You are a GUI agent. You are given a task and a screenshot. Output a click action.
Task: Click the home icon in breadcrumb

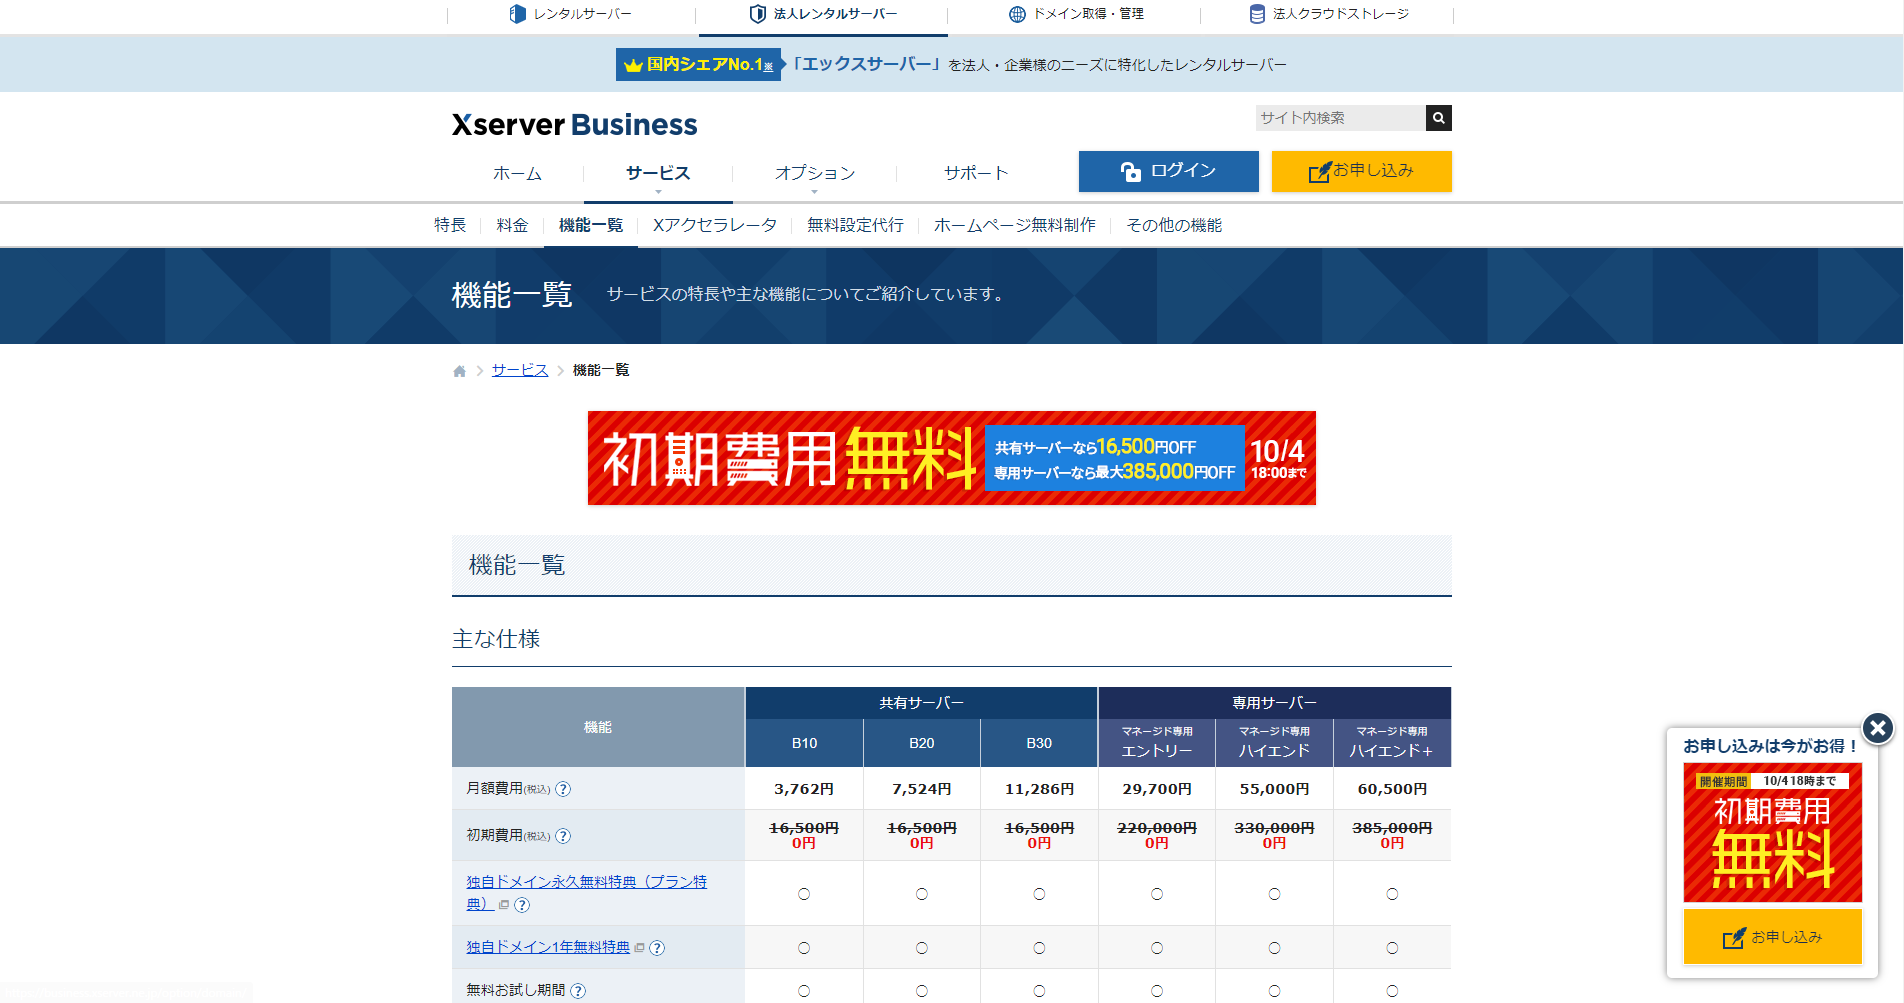pyautogui.click(x=459, y=371)
